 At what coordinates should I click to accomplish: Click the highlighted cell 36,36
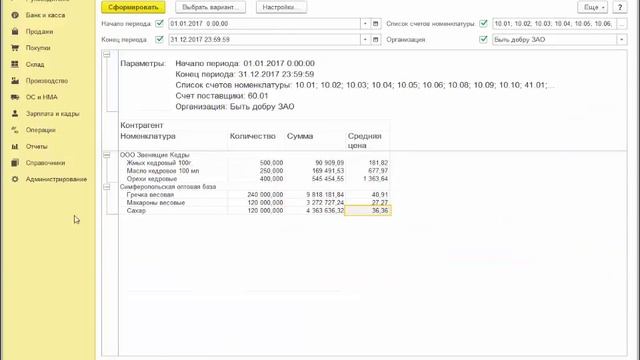click(368, 211)
